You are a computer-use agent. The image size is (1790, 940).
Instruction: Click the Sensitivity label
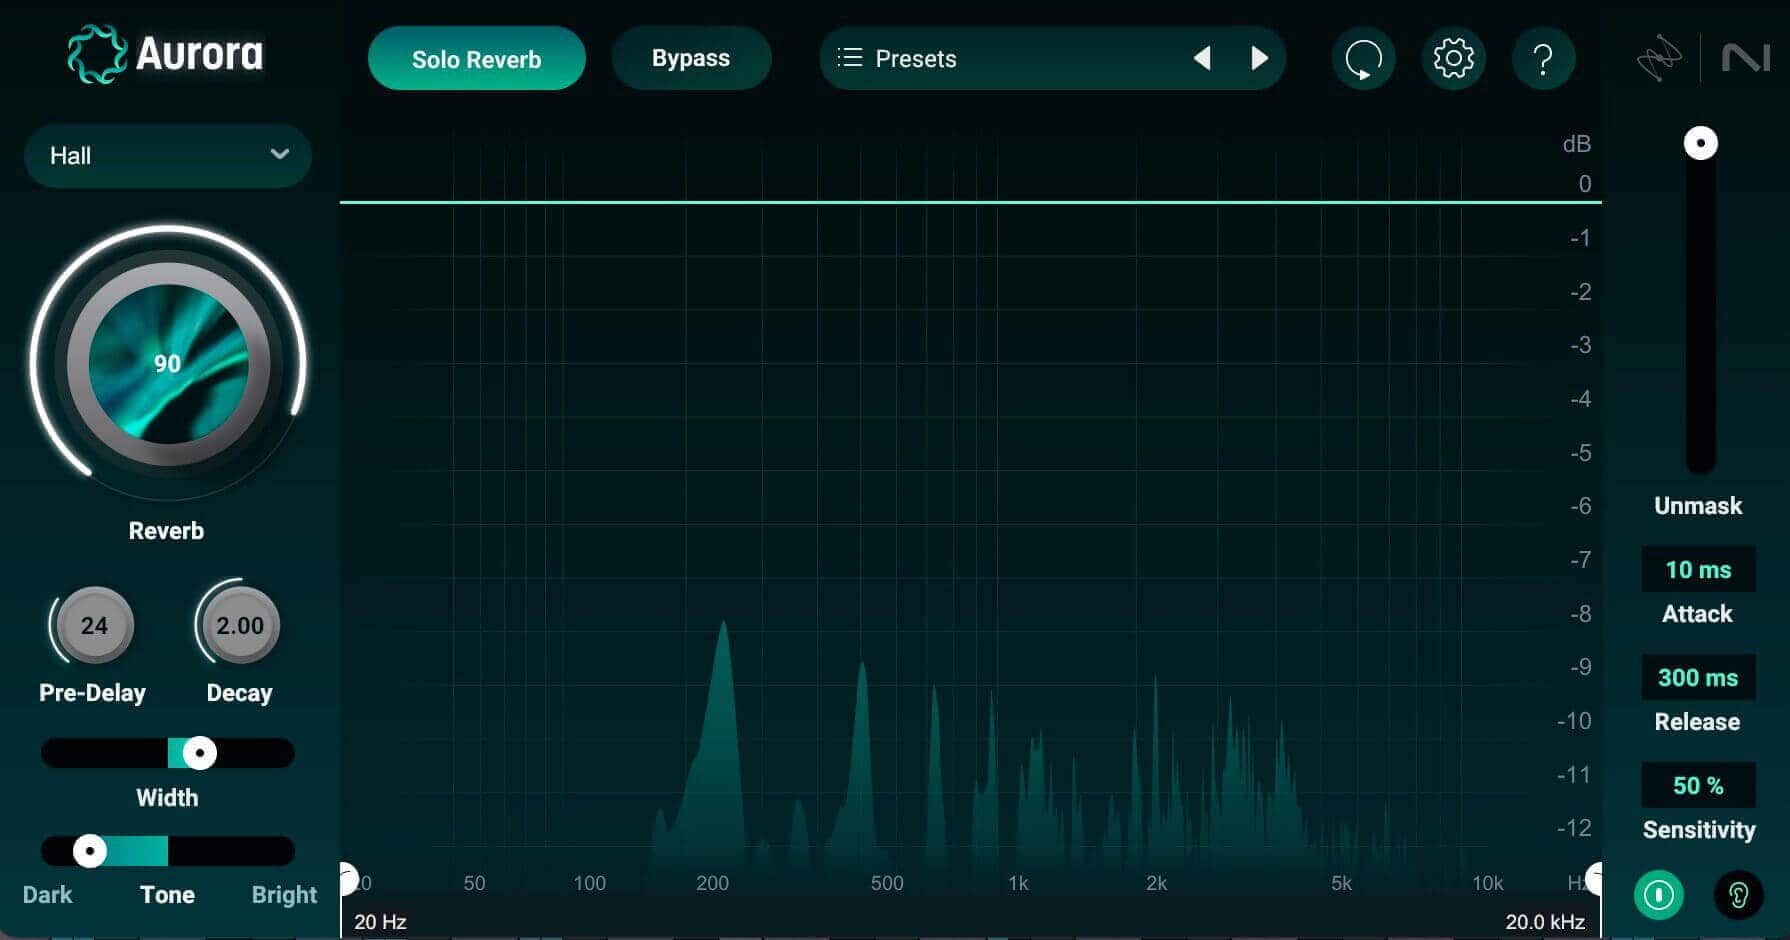tap(1699, 830)
